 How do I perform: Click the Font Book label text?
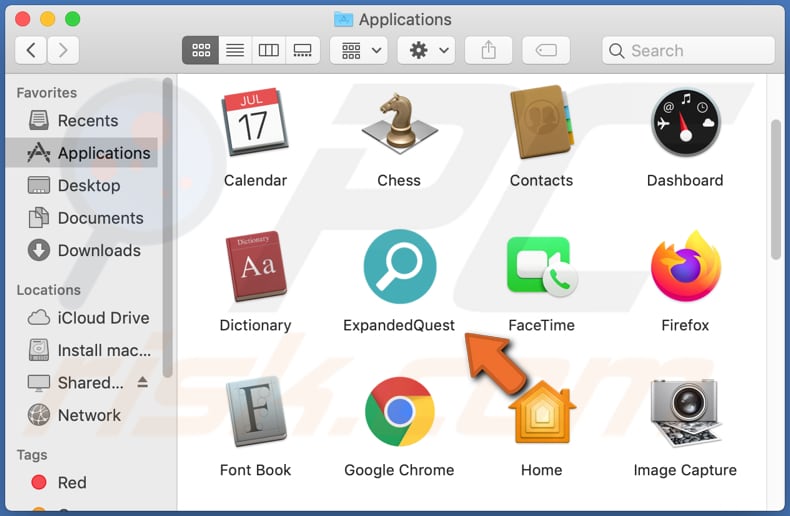(255, 470)
